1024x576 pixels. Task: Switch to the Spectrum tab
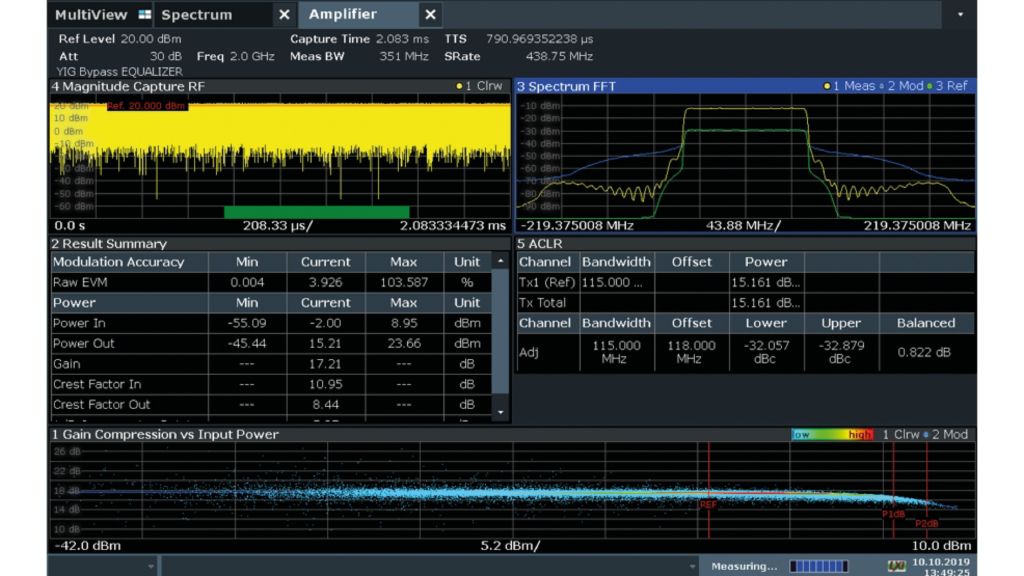tap(196, 15)
